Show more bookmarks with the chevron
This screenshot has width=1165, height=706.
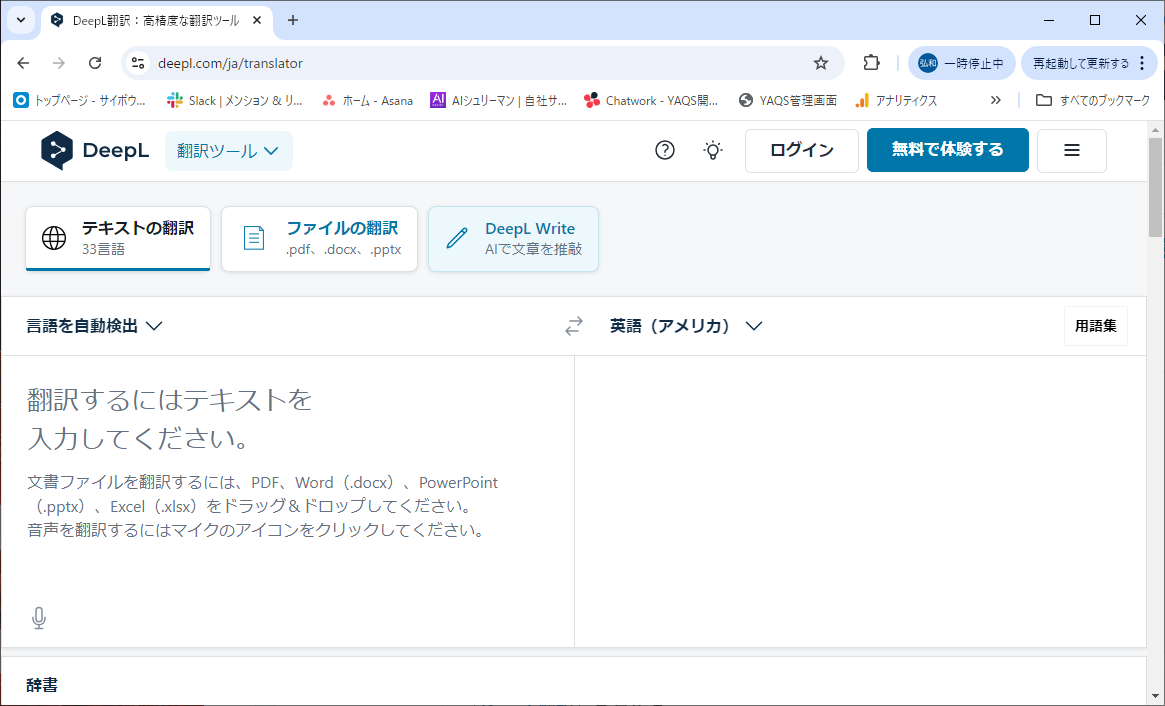(996, 100)
